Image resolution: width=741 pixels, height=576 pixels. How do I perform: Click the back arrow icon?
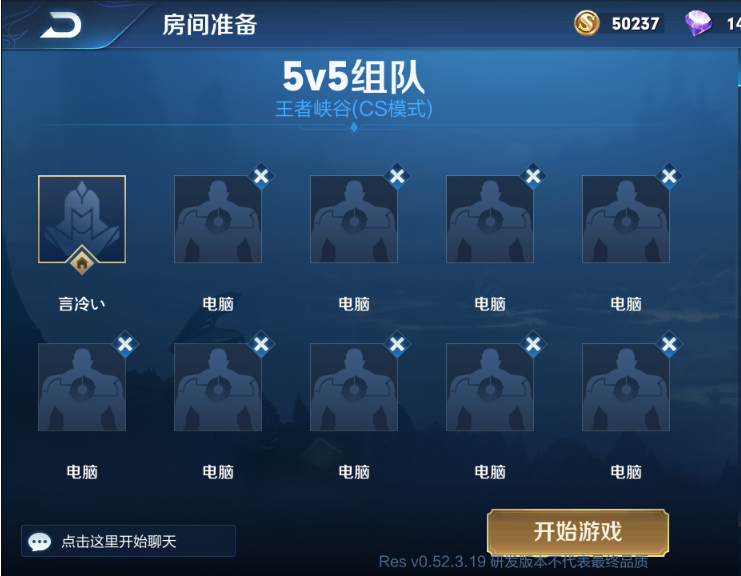click(x=61, y=25)
